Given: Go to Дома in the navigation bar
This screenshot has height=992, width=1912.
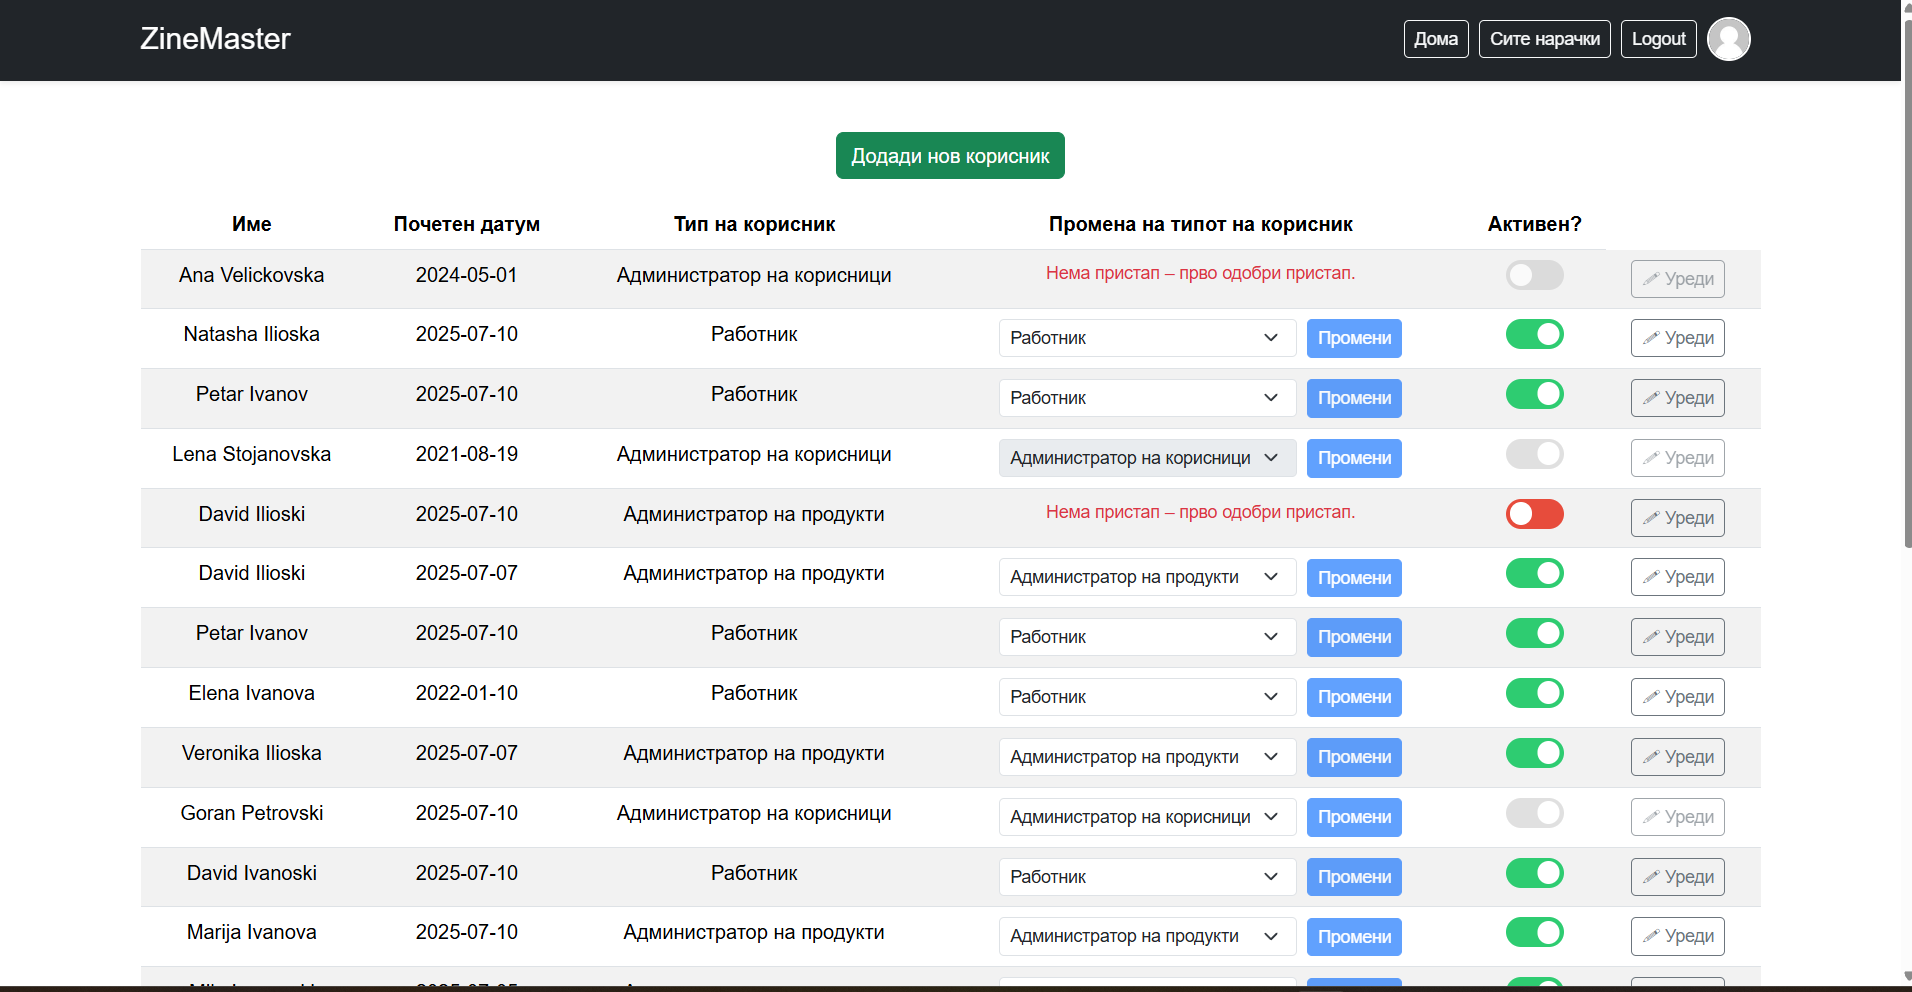Looking at the screenshot, I should (x=1435, y=39).
